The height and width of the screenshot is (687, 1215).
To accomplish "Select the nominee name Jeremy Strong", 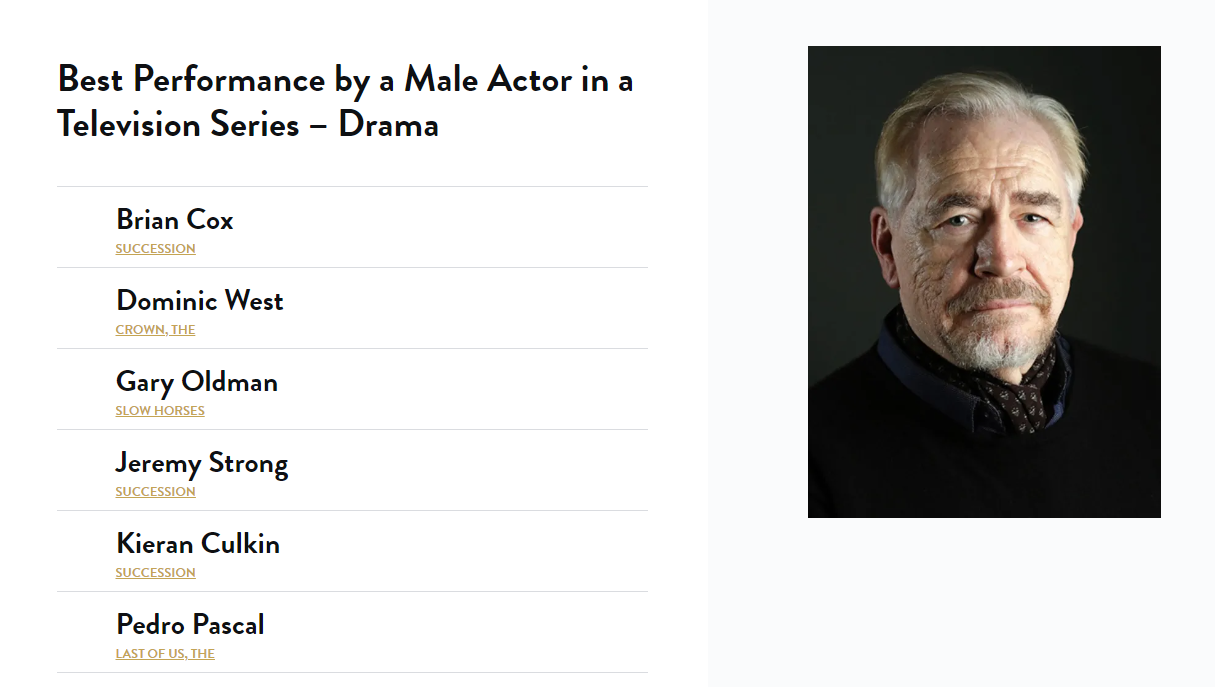I will click(202, 463).
